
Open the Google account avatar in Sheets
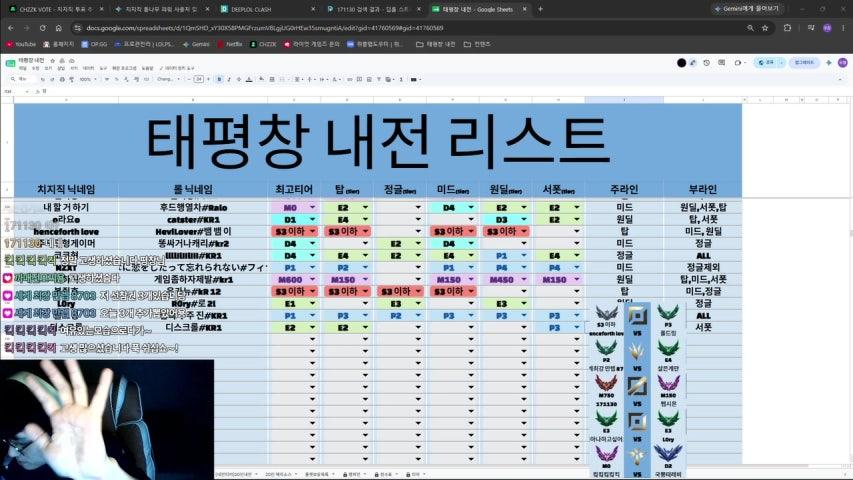843,63
